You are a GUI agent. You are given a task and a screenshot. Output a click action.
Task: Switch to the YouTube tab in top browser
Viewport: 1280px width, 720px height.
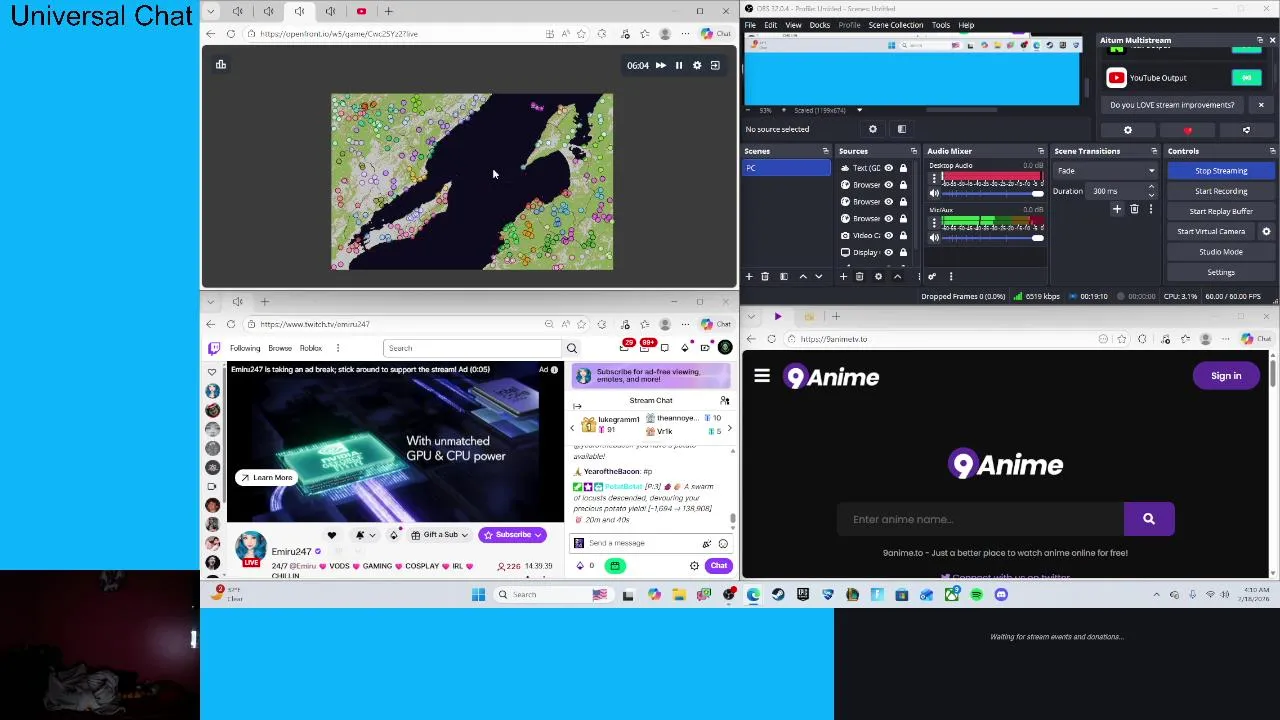pyautogui.click(x=361, y=11)
